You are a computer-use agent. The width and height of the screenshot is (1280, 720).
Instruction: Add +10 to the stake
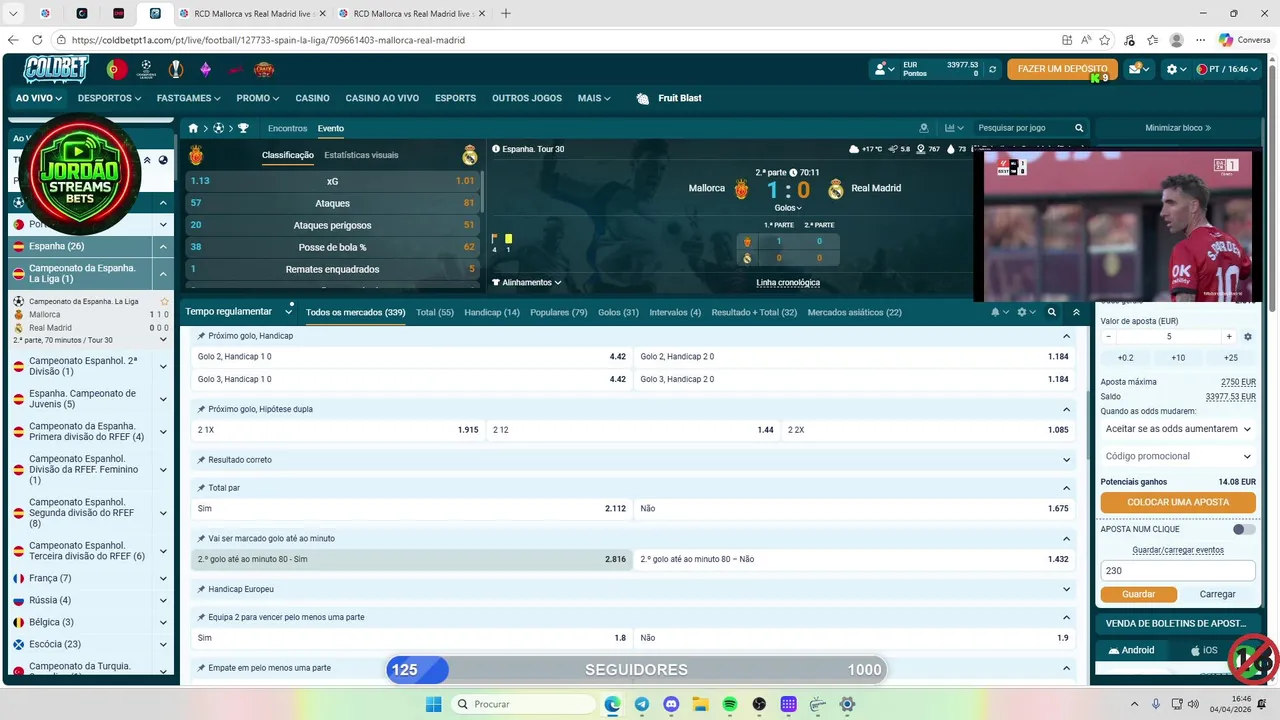[1178, 358]
